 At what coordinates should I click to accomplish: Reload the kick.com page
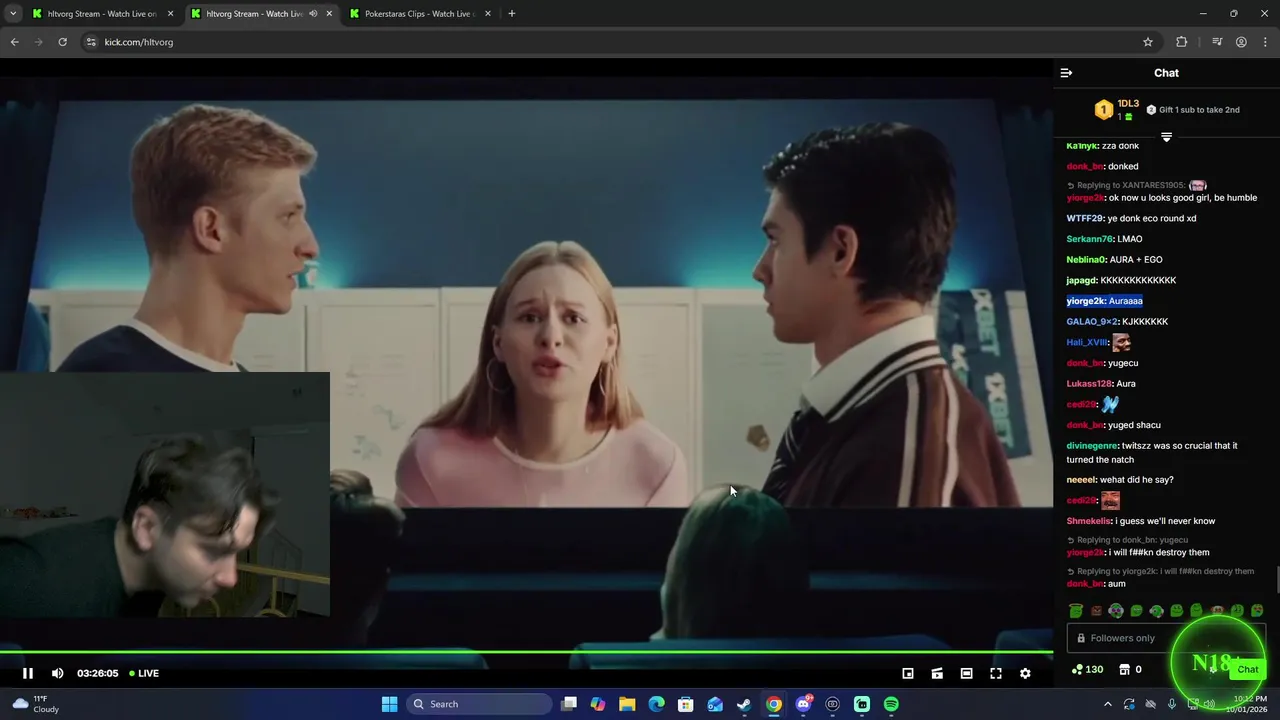click(62, 42)
